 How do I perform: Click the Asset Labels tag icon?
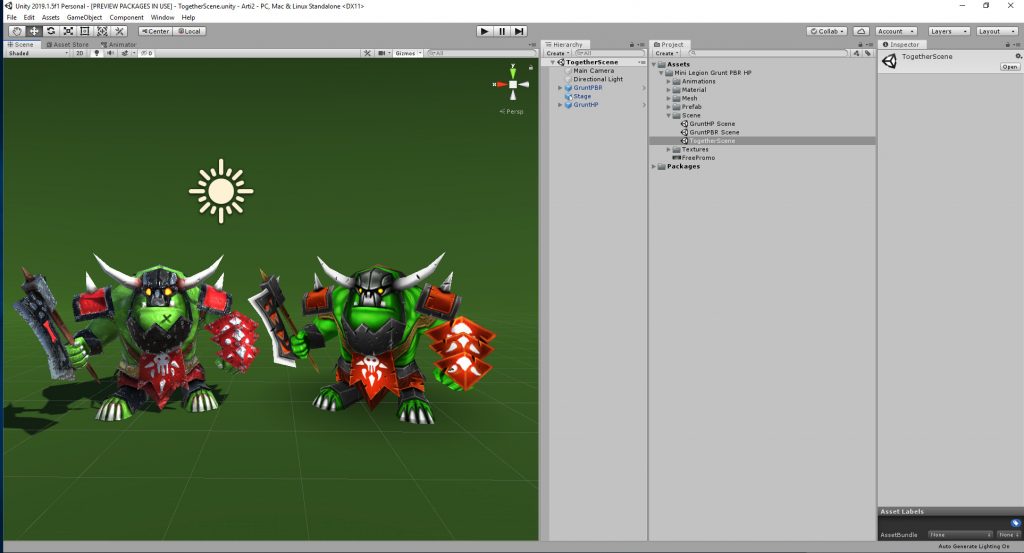(x=1015, y=523)
